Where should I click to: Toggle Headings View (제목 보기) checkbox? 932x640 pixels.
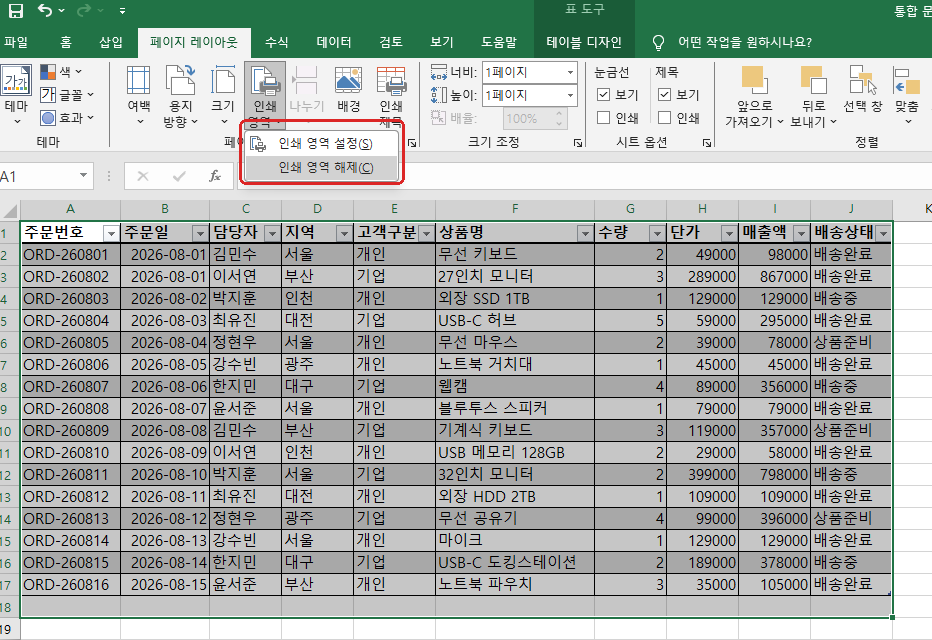coord(665,94)
